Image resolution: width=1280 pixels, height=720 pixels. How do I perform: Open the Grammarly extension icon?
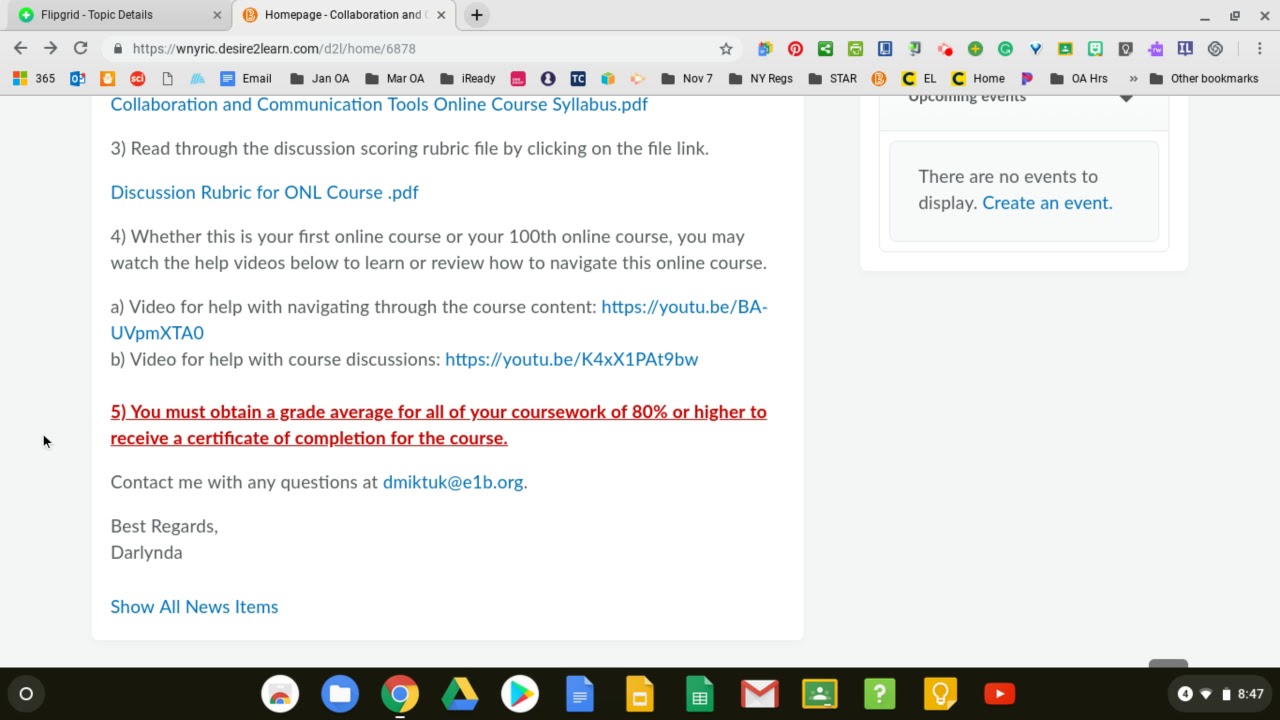pyautogui.click(x=1005, y=48)
